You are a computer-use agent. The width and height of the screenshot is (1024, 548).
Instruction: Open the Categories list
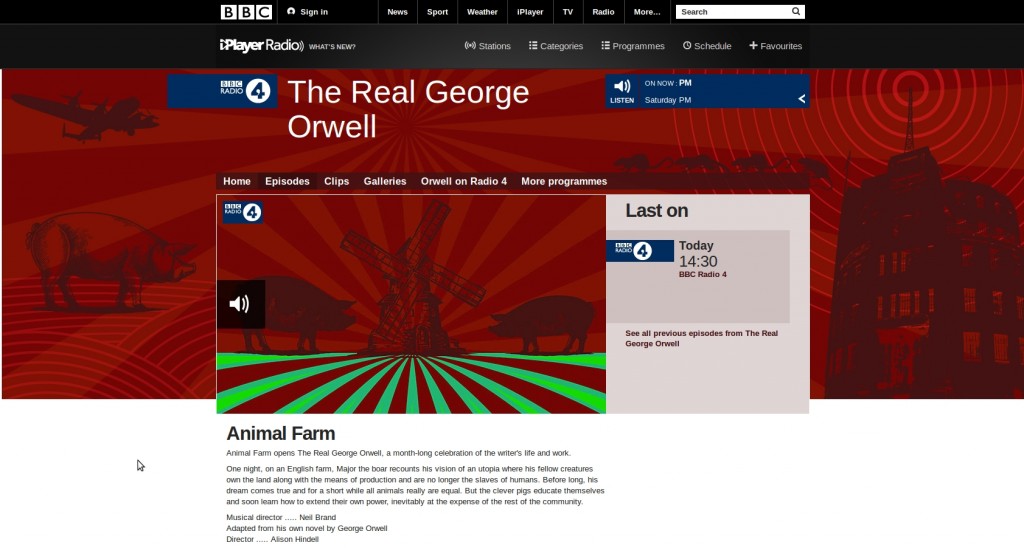[x=556, y=46]
